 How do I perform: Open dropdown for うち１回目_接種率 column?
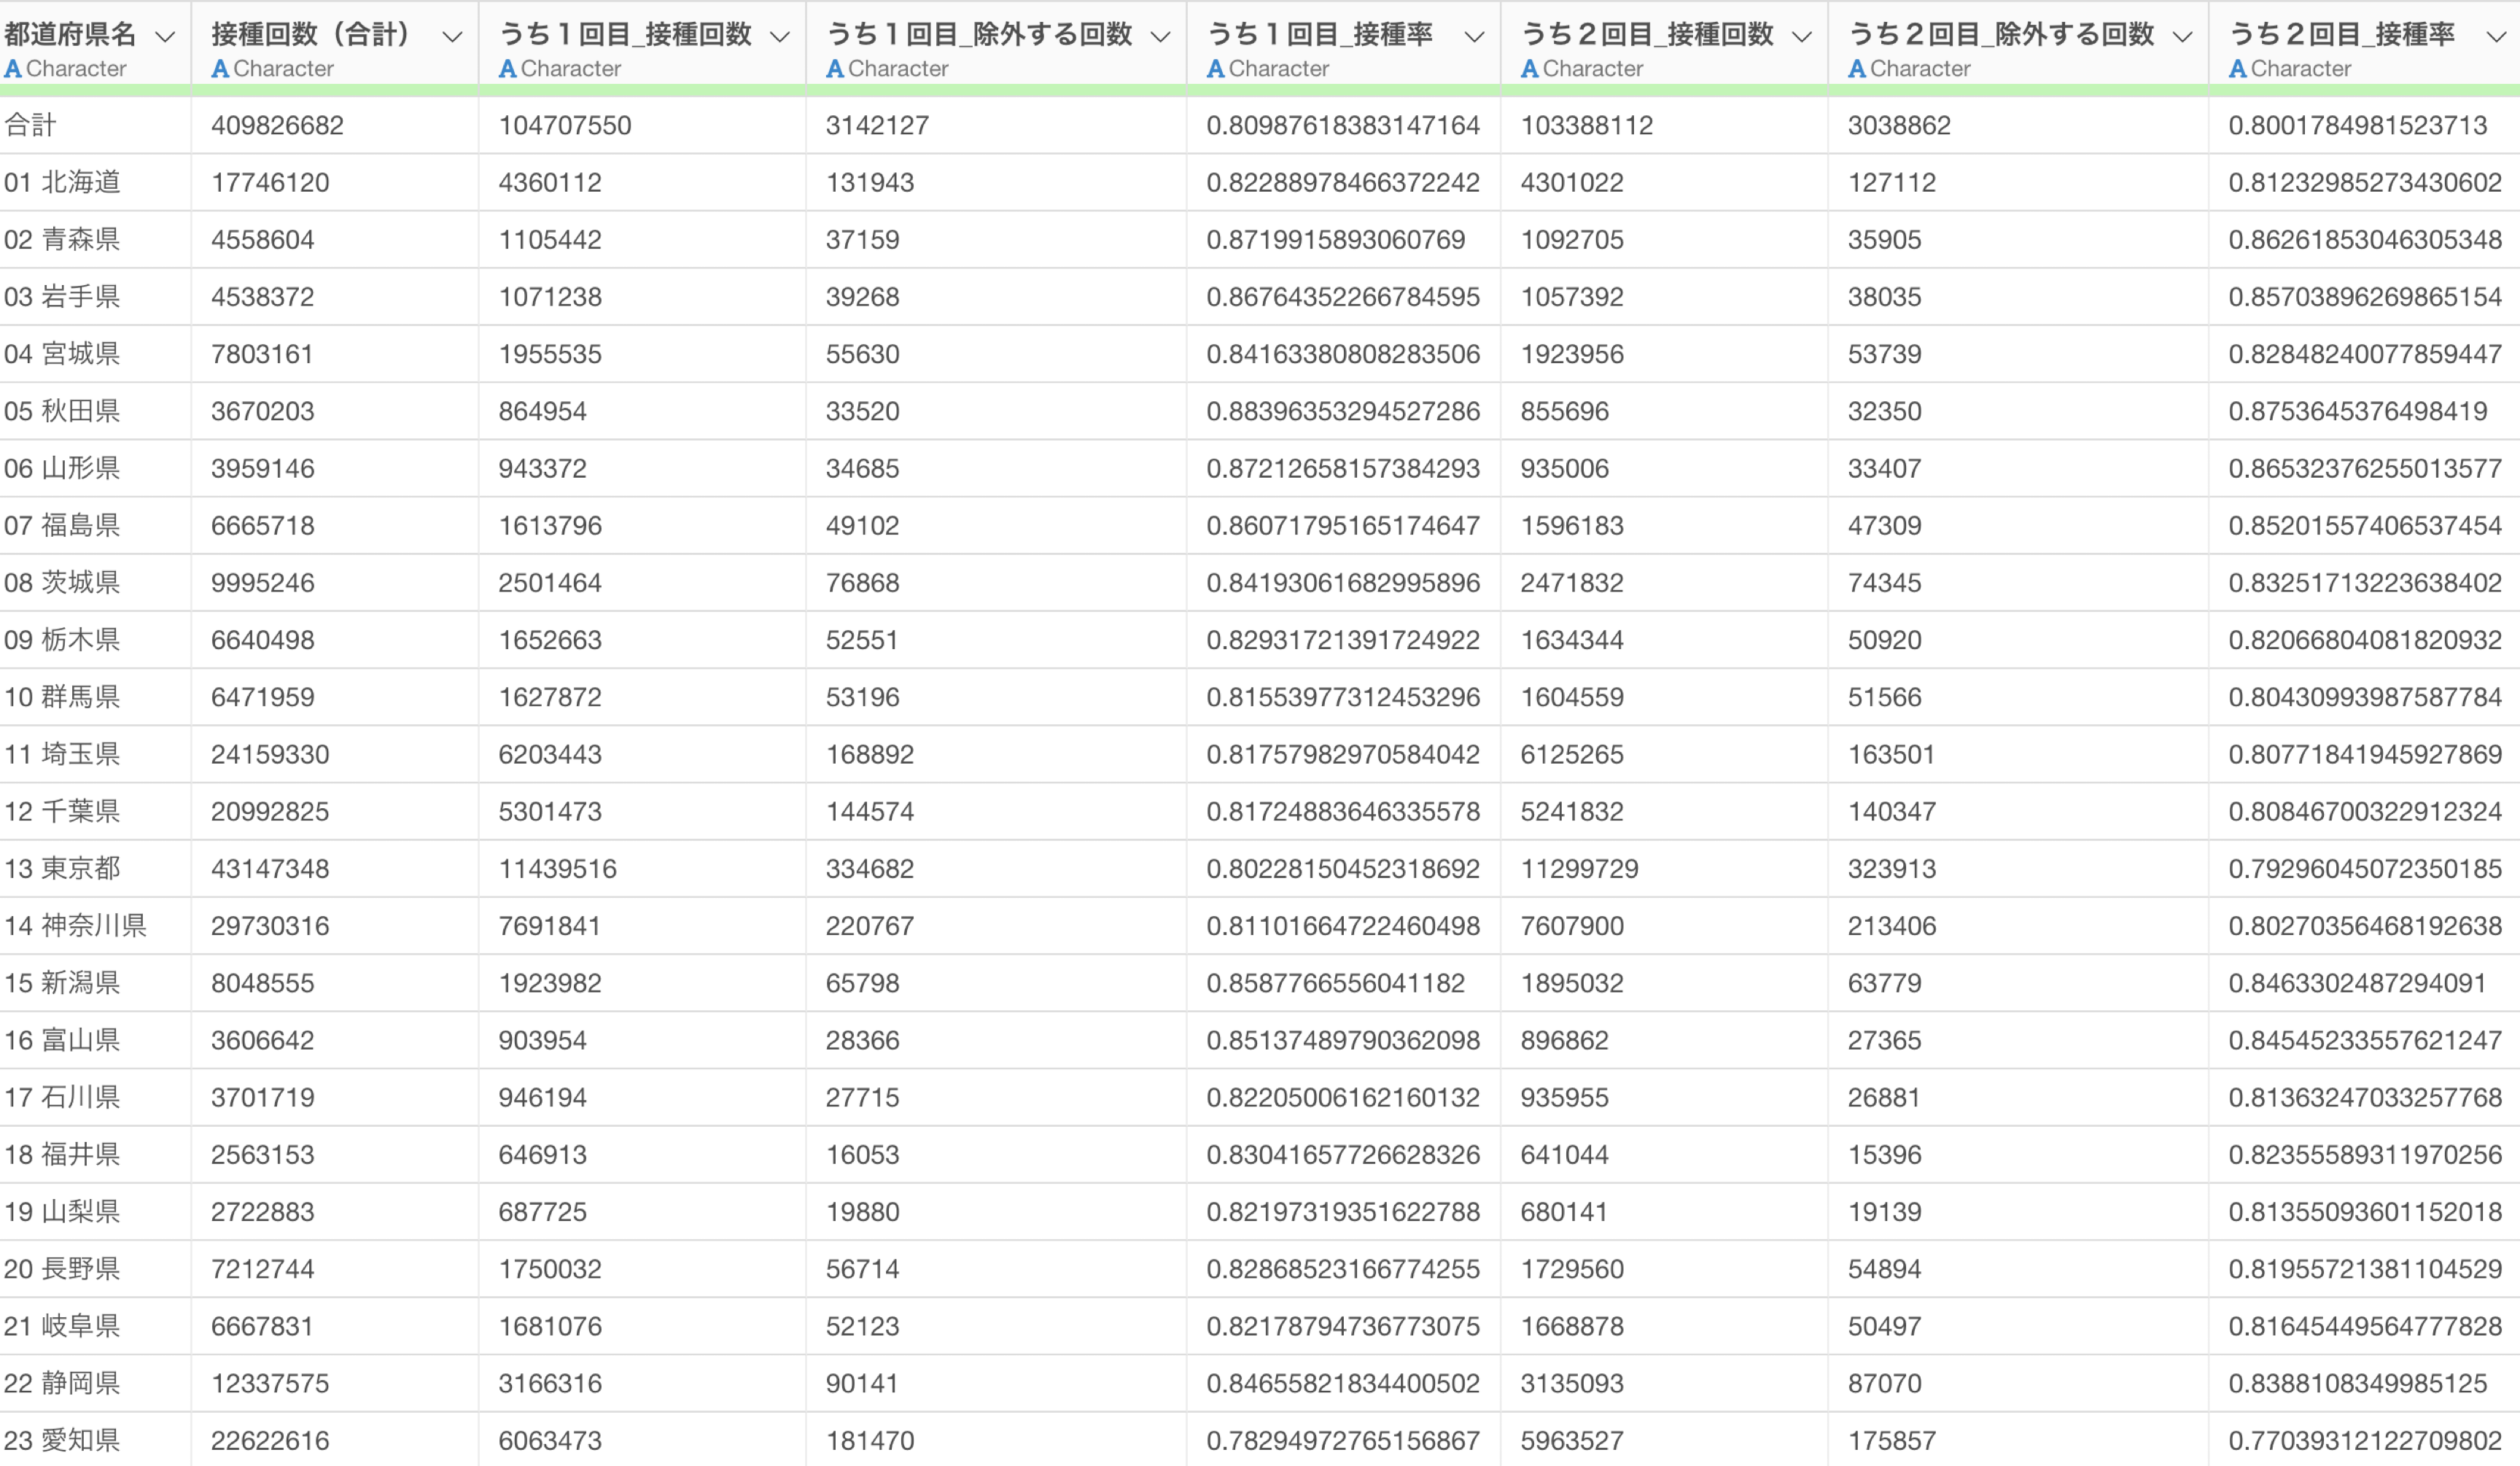pos(1474,37)
